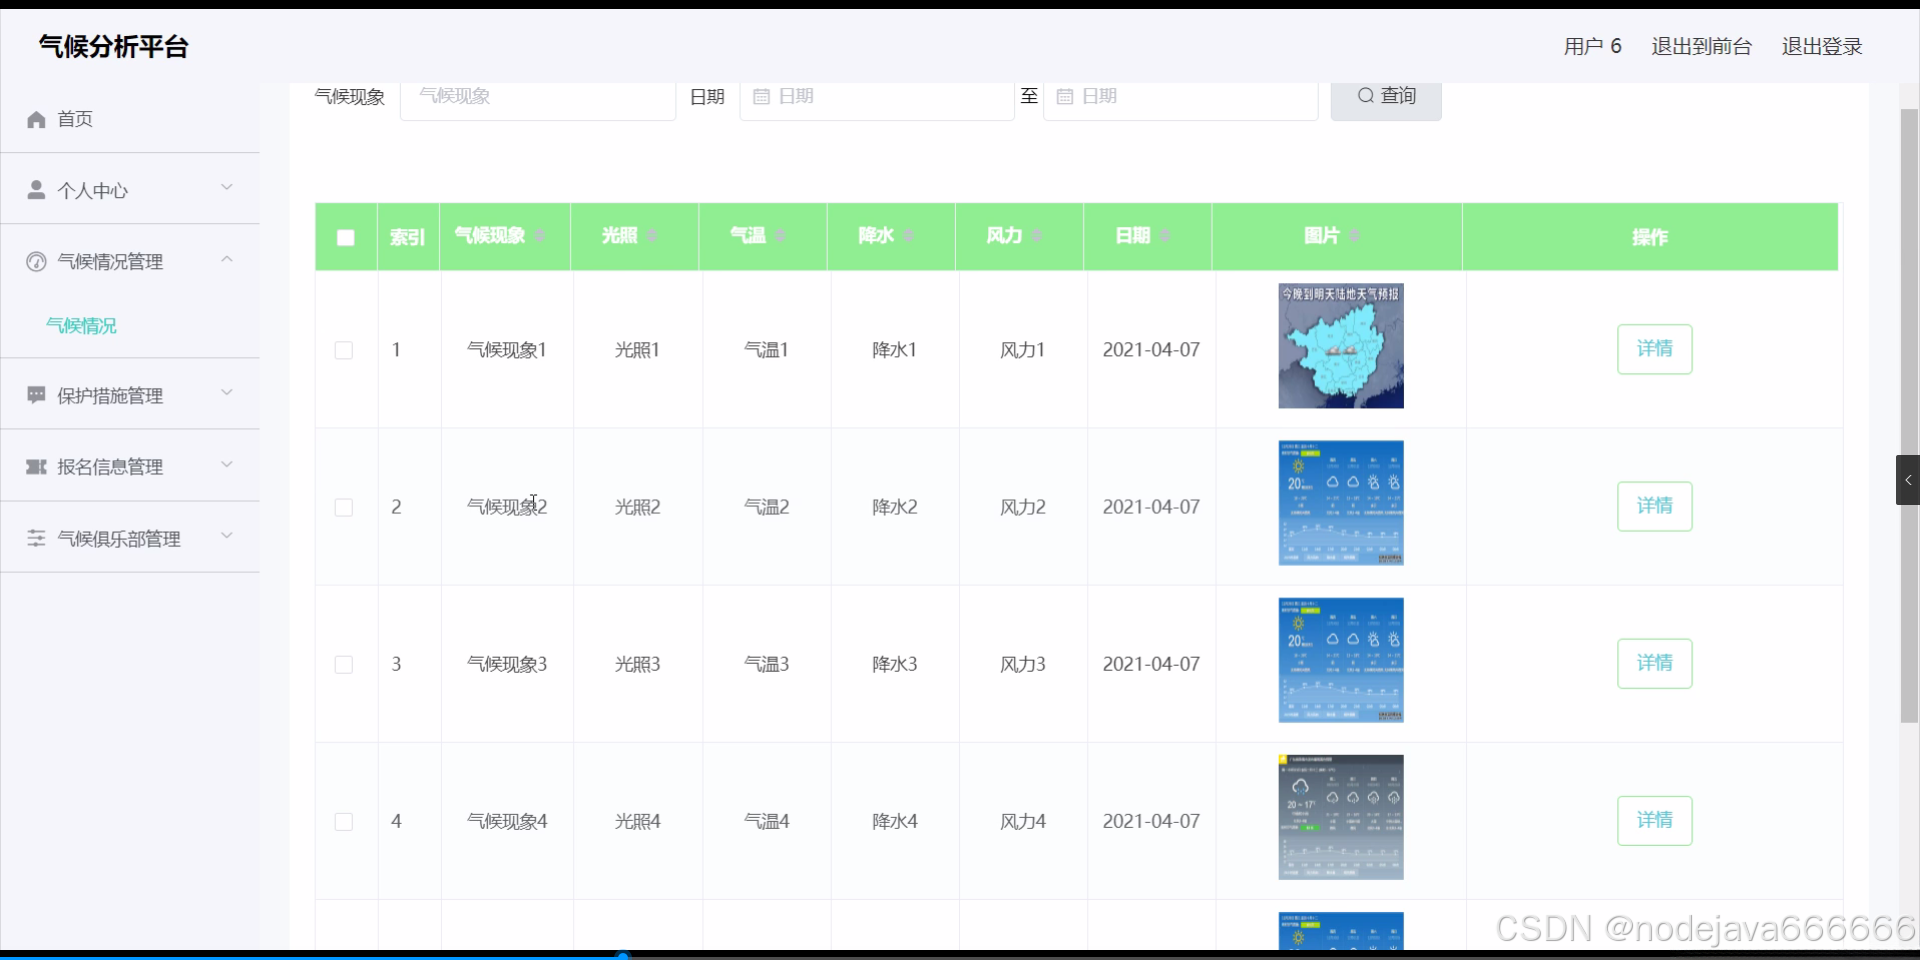
Task: Click the 用户 6 label
Action: [x=1593, y=47]
